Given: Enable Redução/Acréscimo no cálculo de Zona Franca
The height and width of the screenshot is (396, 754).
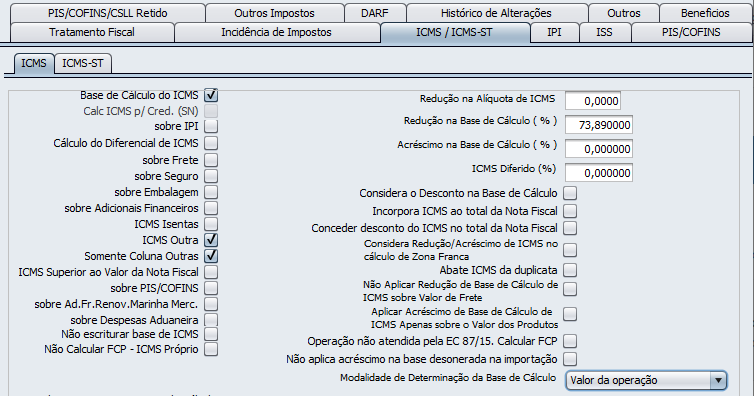Looking at the screenshot, I should (570, 250).
